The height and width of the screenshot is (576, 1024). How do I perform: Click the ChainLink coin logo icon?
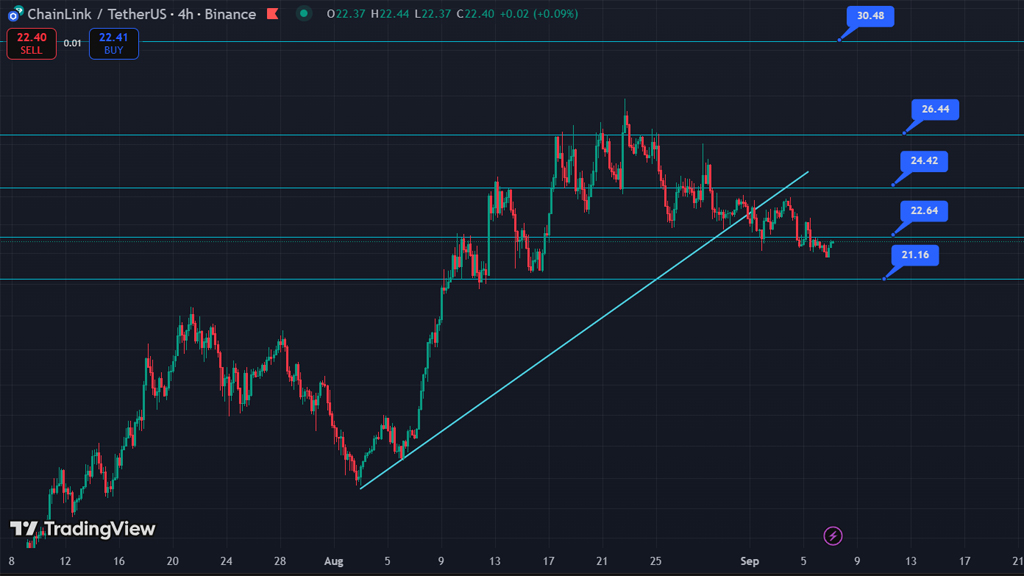(14, 15)
